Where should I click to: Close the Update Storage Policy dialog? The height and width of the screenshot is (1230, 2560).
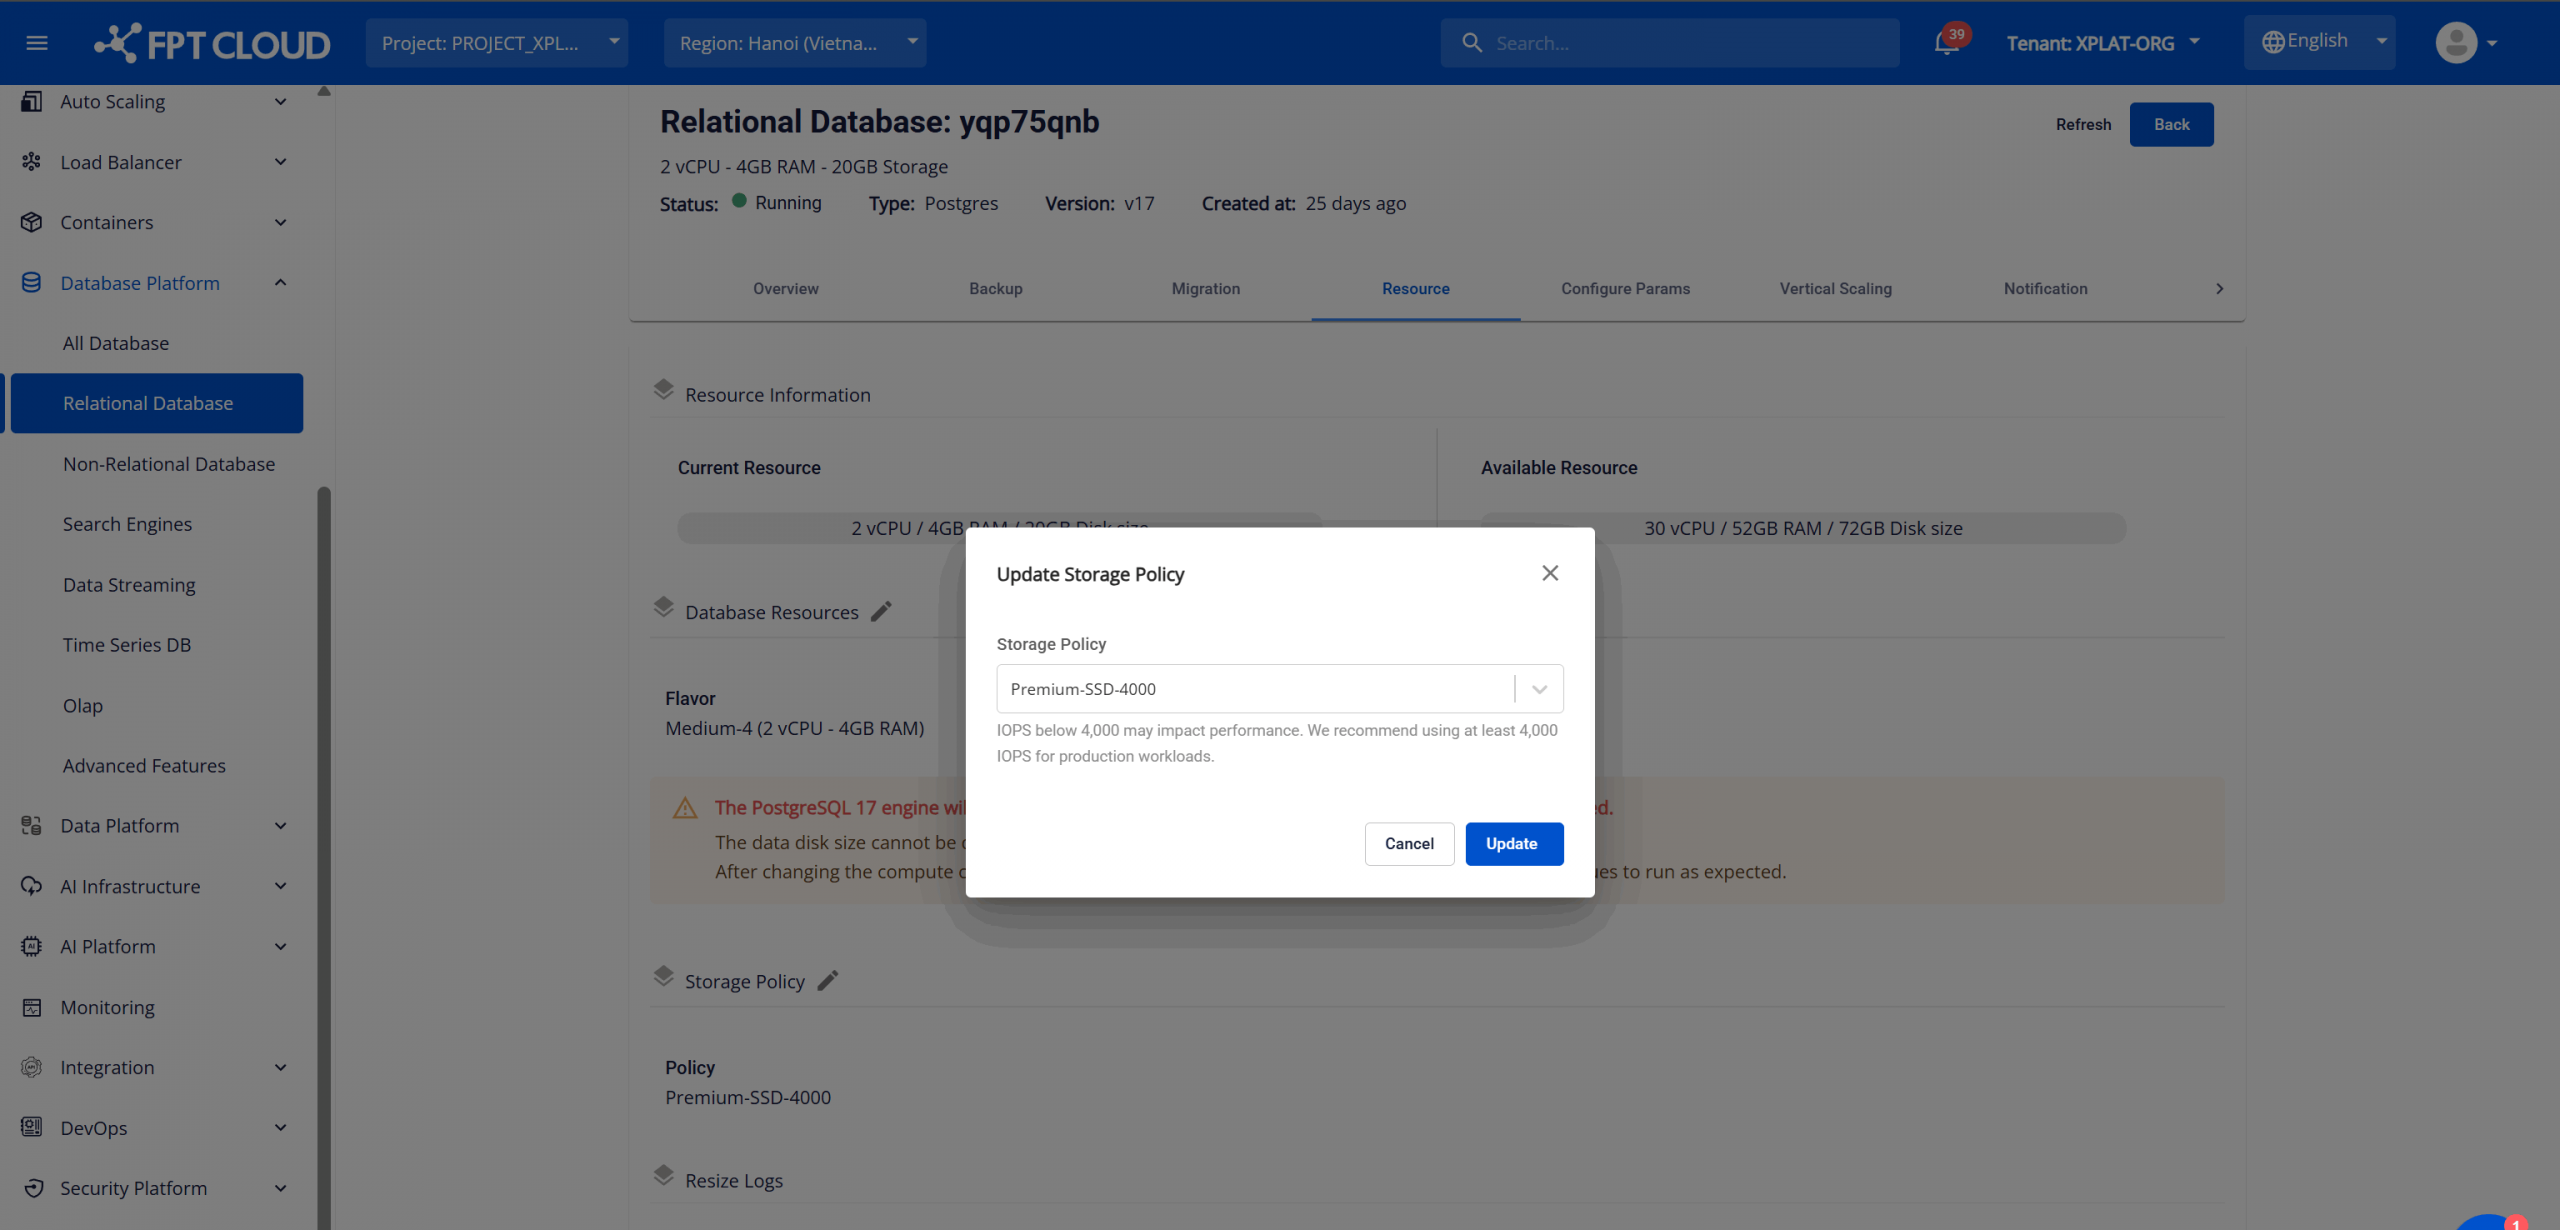1550,573
